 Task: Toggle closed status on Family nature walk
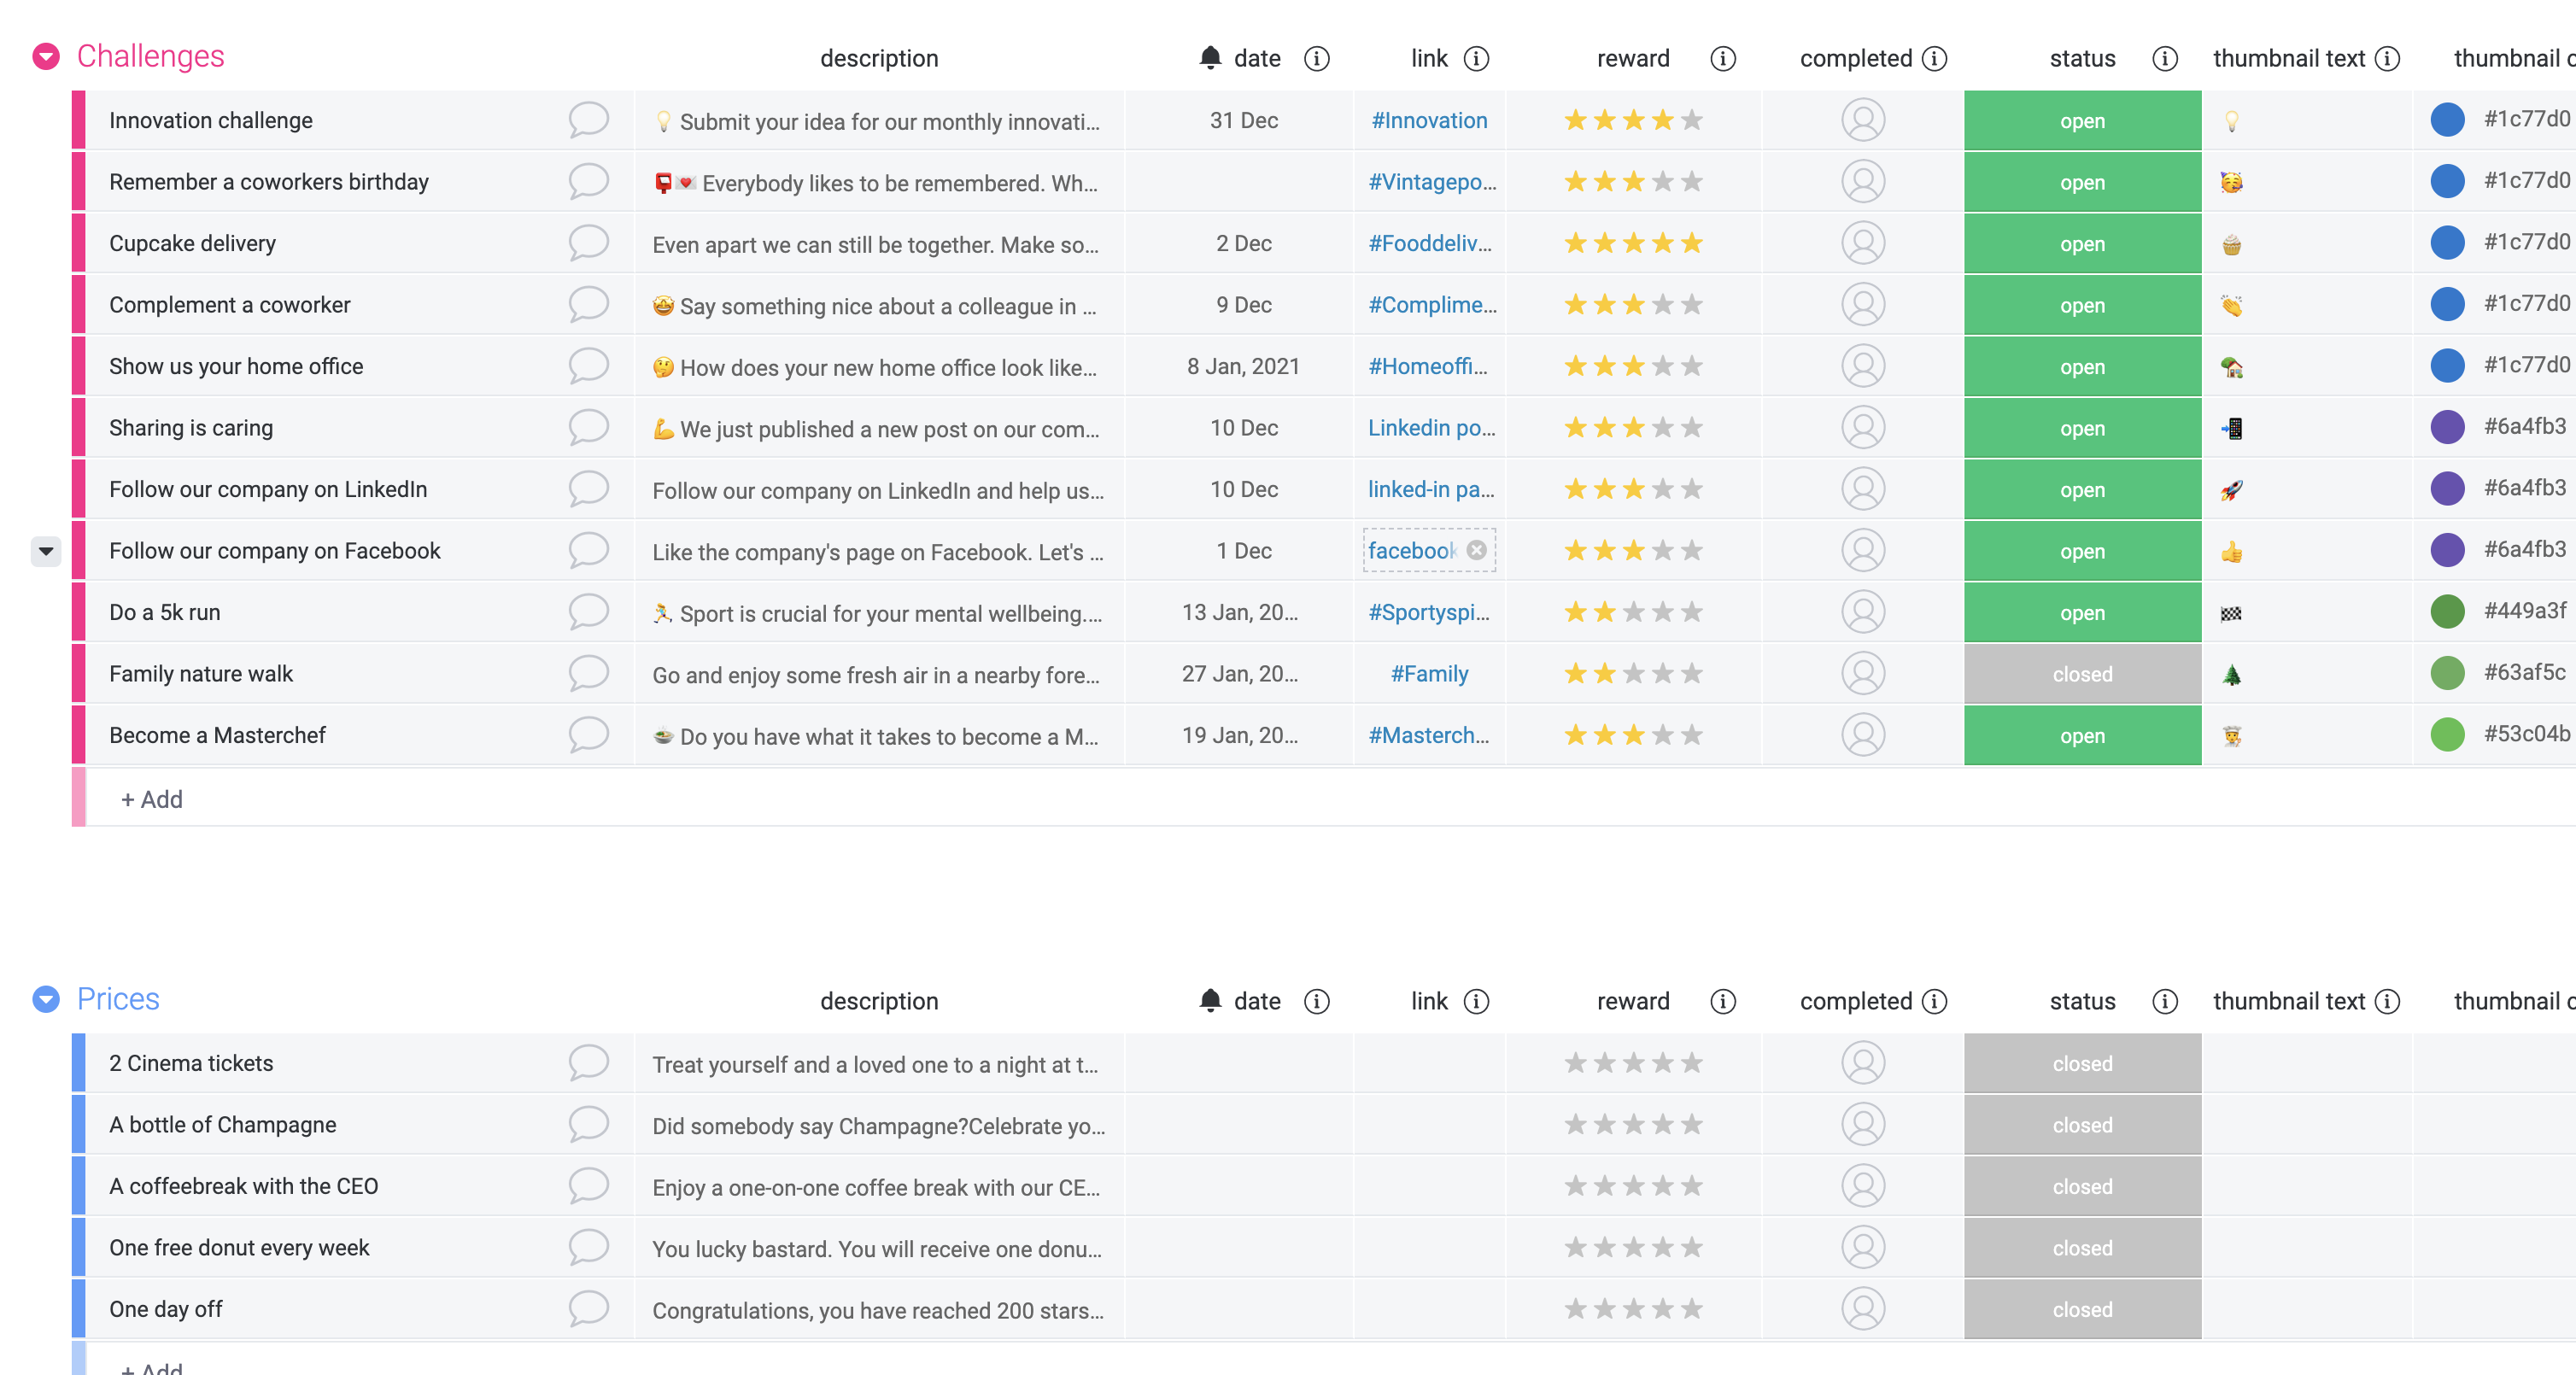[2082, 675]
